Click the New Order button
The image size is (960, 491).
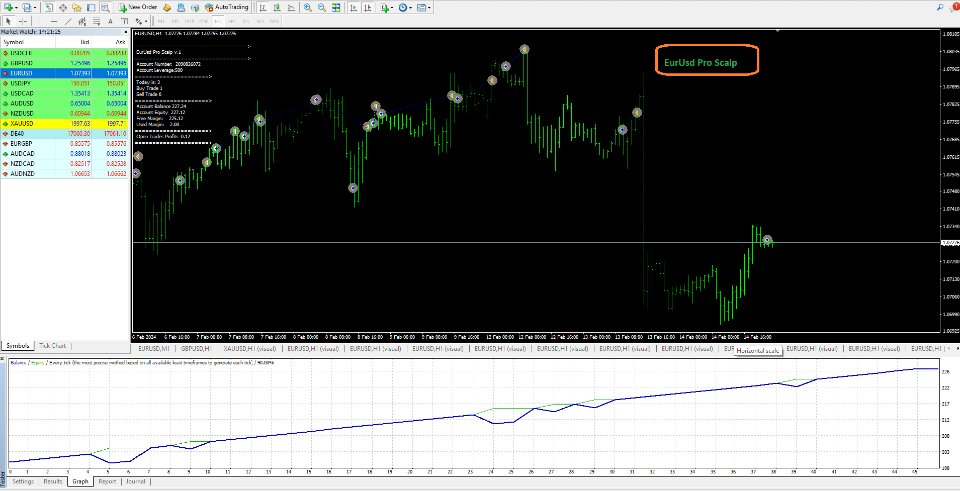(138, 7)
